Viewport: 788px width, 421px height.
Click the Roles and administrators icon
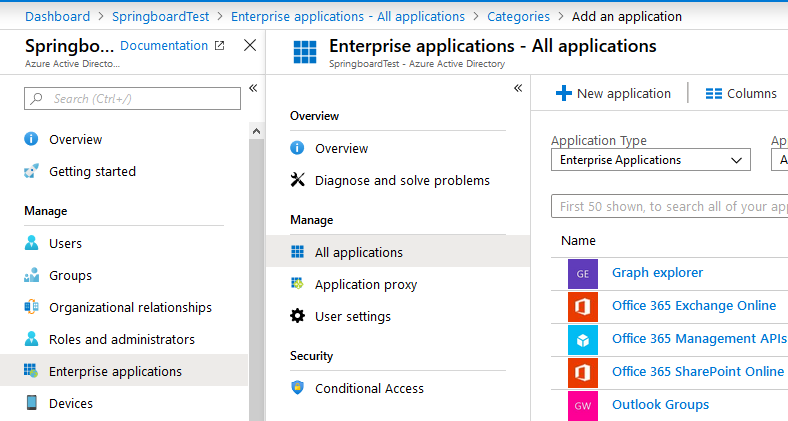[31, 339]
